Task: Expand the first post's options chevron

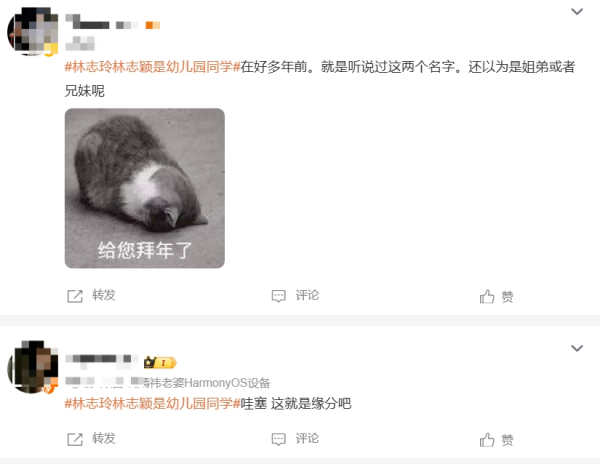Action: point(577,11)
